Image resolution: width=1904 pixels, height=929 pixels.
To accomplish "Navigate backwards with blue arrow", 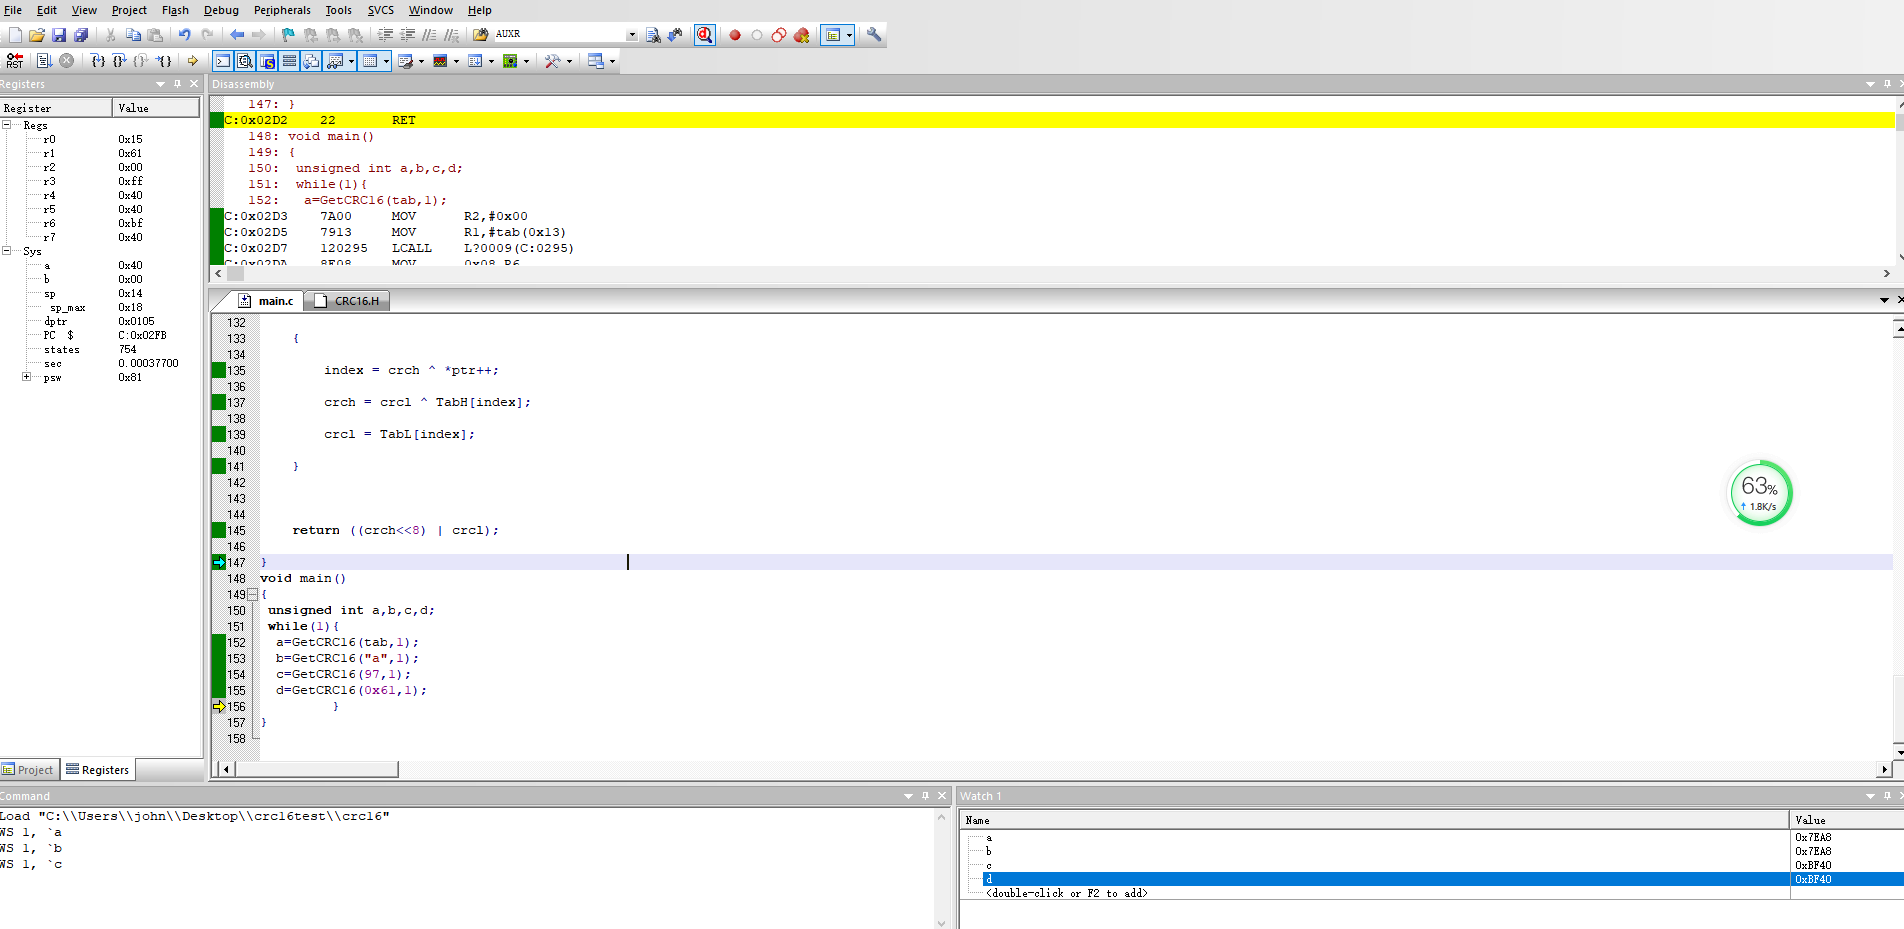I will pyautogui.click(x=237, y=35).
